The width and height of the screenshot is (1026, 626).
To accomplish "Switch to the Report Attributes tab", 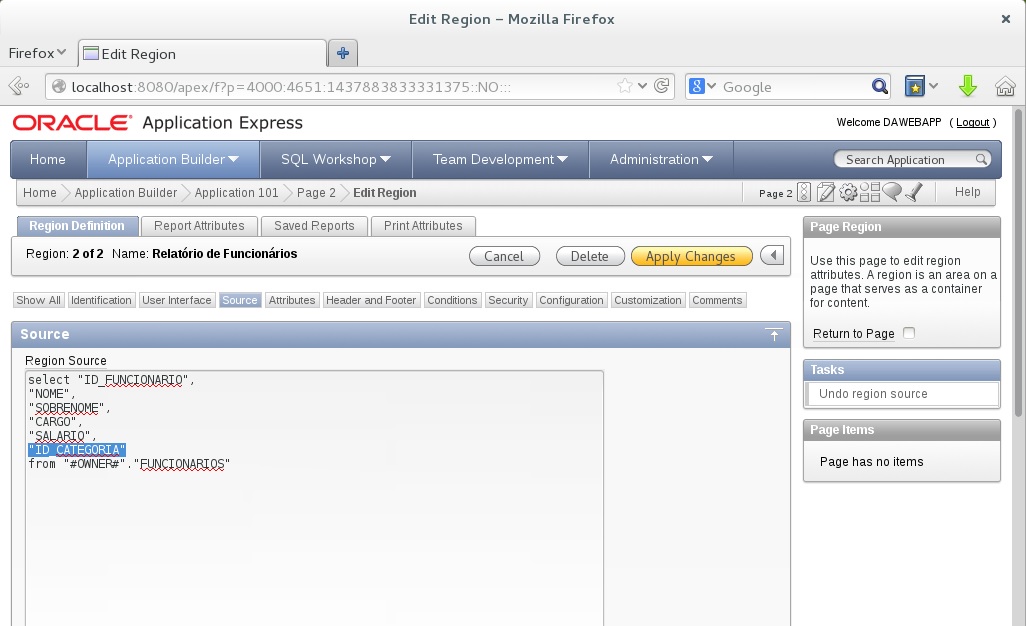I will (199, 226).
